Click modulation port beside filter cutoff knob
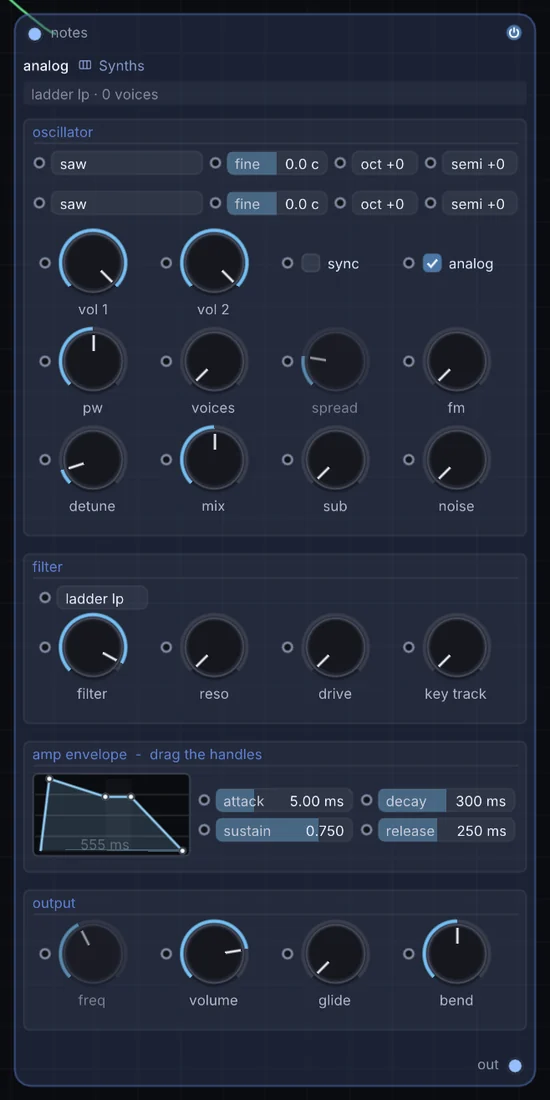Viewport: 550px width, 1100px height. (x=46, y=647)
